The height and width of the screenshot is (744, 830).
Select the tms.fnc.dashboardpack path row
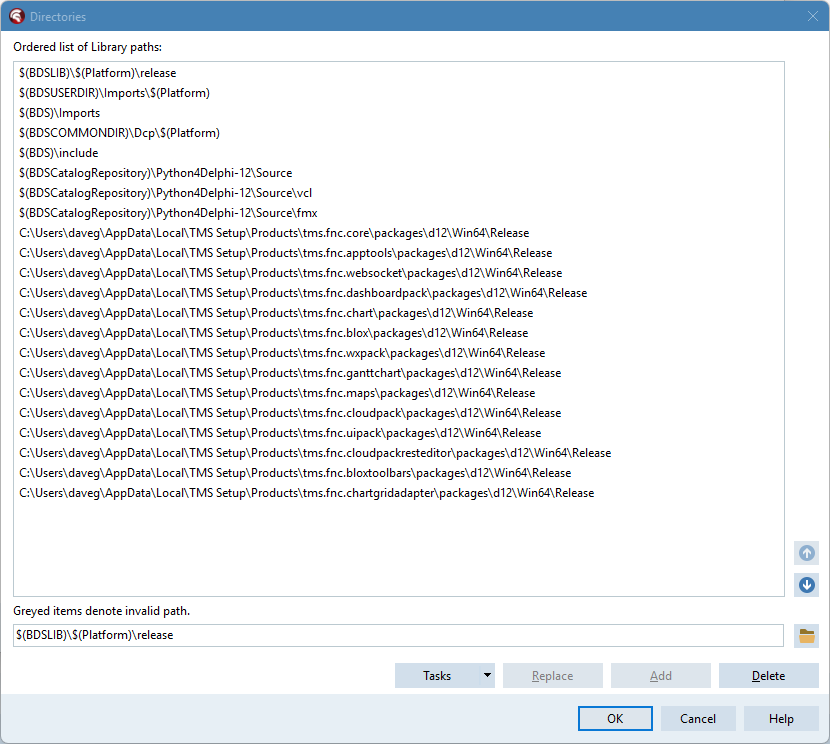pos(399,293)
